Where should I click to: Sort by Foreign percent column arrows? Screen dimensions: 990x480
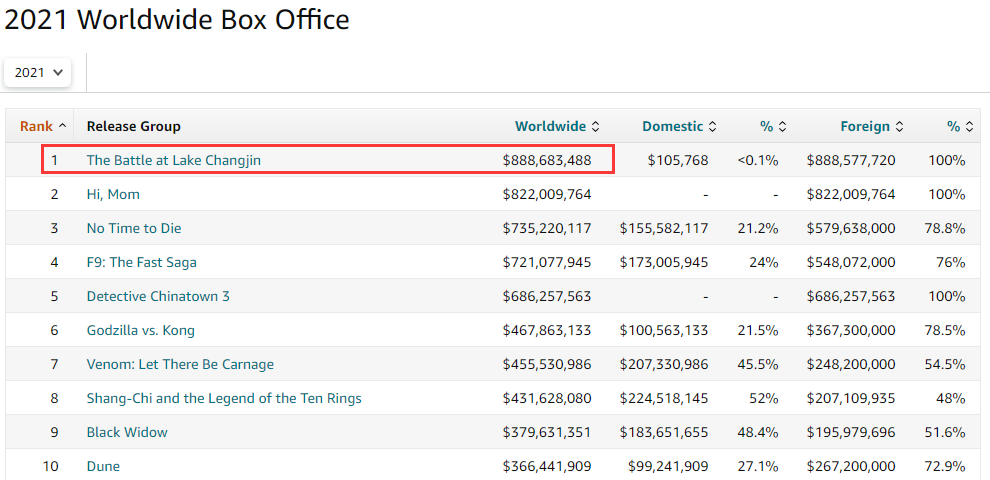click(970, 126)
